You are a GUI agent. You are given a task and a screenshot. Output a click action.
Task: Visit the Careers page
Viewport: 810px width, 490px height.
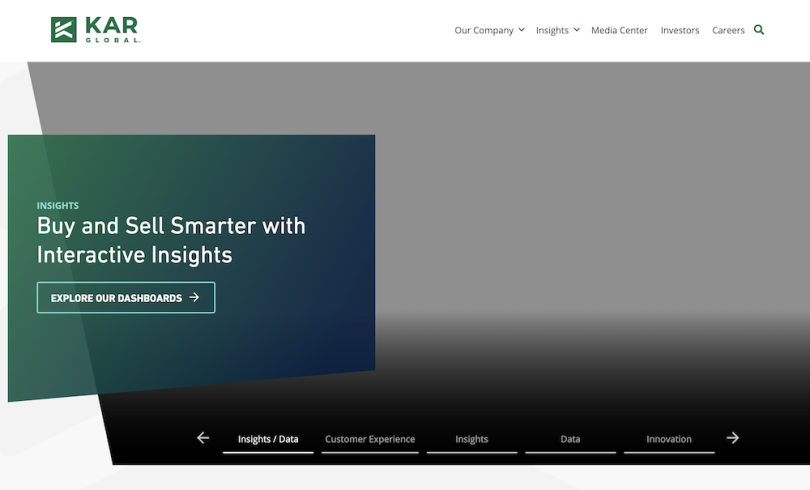(x=728, y=30)
